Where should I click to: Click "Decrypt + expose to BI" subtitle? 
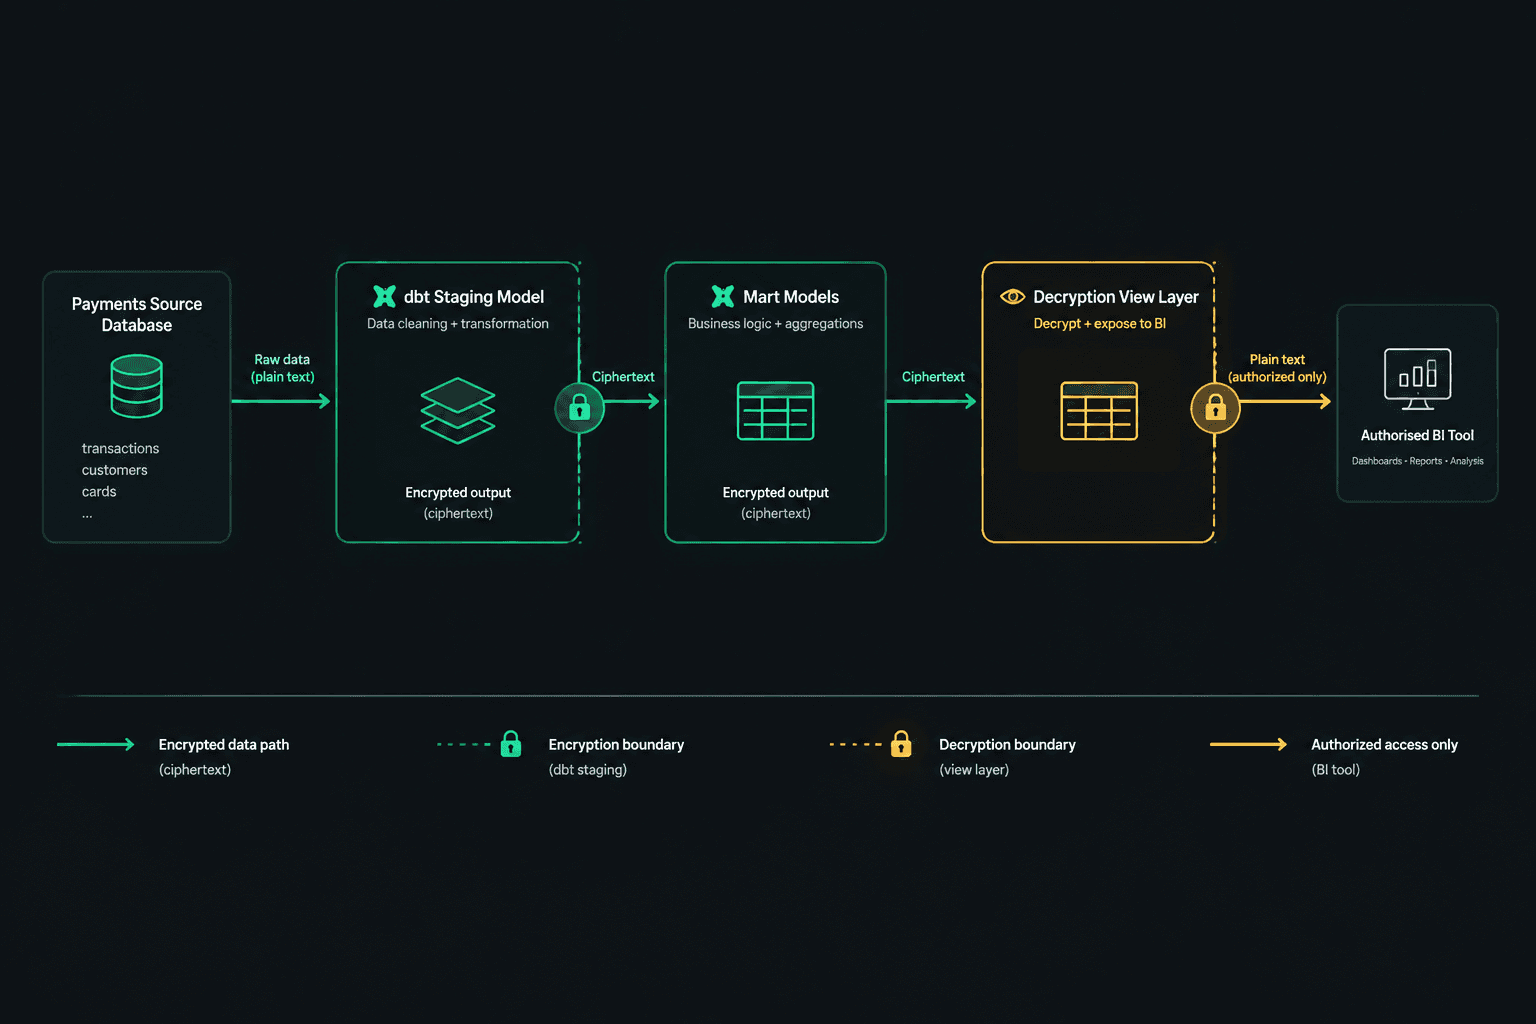tap(1100, 323)
